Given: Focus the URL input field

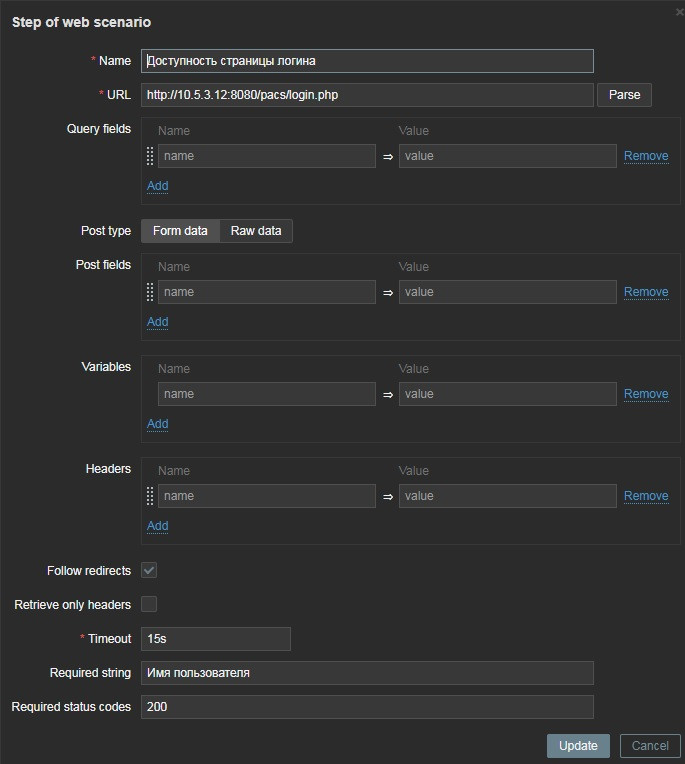Looking at the screenshot, I should click(x=367, y=95).
